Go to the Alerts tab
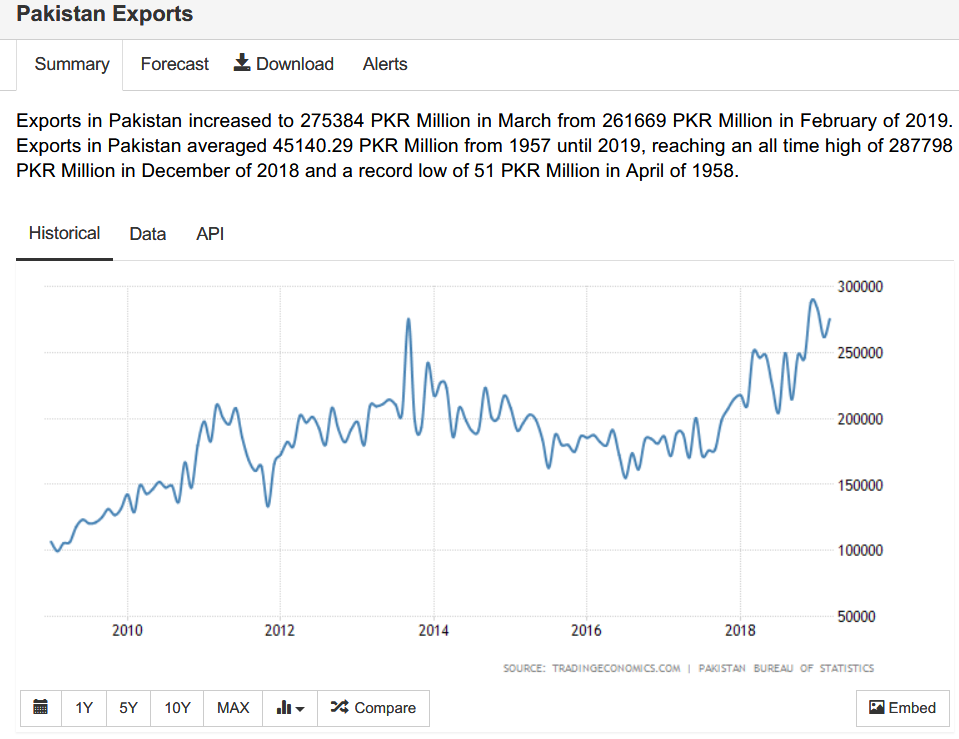Image resolution: width=959 pixels, height=739 pixels. click(385, 64)
